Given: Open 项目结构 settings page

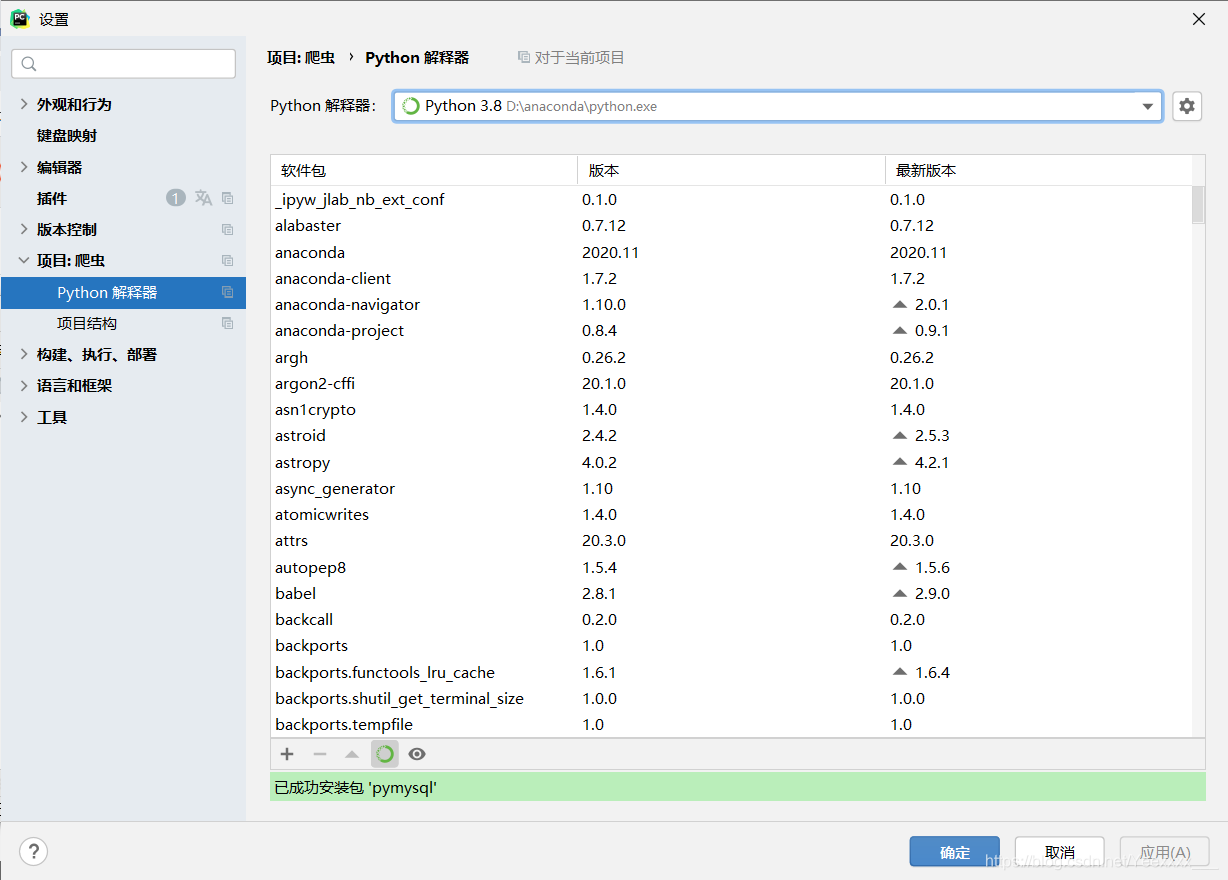Looking at the screenshot, I should point(87,323).
